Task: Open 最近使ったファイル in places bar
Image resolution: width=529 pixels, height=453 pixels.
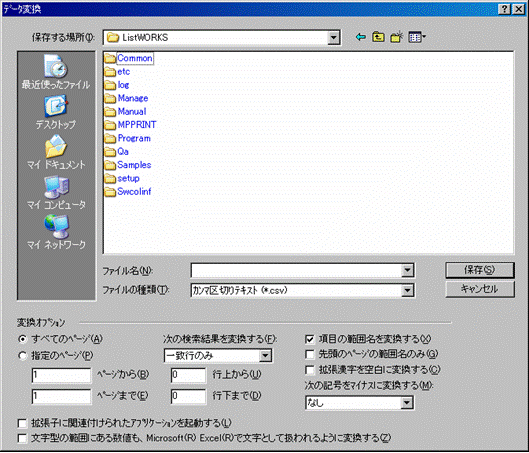Action: (56, 72)
